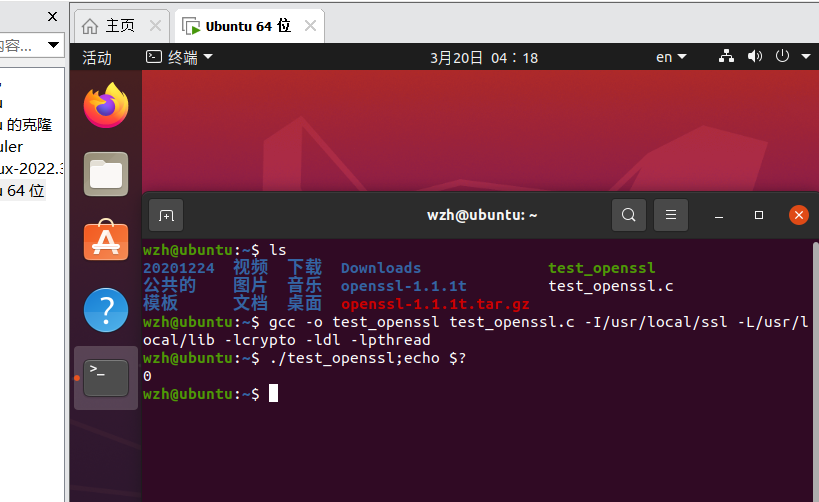Click test_openssl.c in terminal output
Viewport: 819px width, 502px height.
[x=611, y=286]
